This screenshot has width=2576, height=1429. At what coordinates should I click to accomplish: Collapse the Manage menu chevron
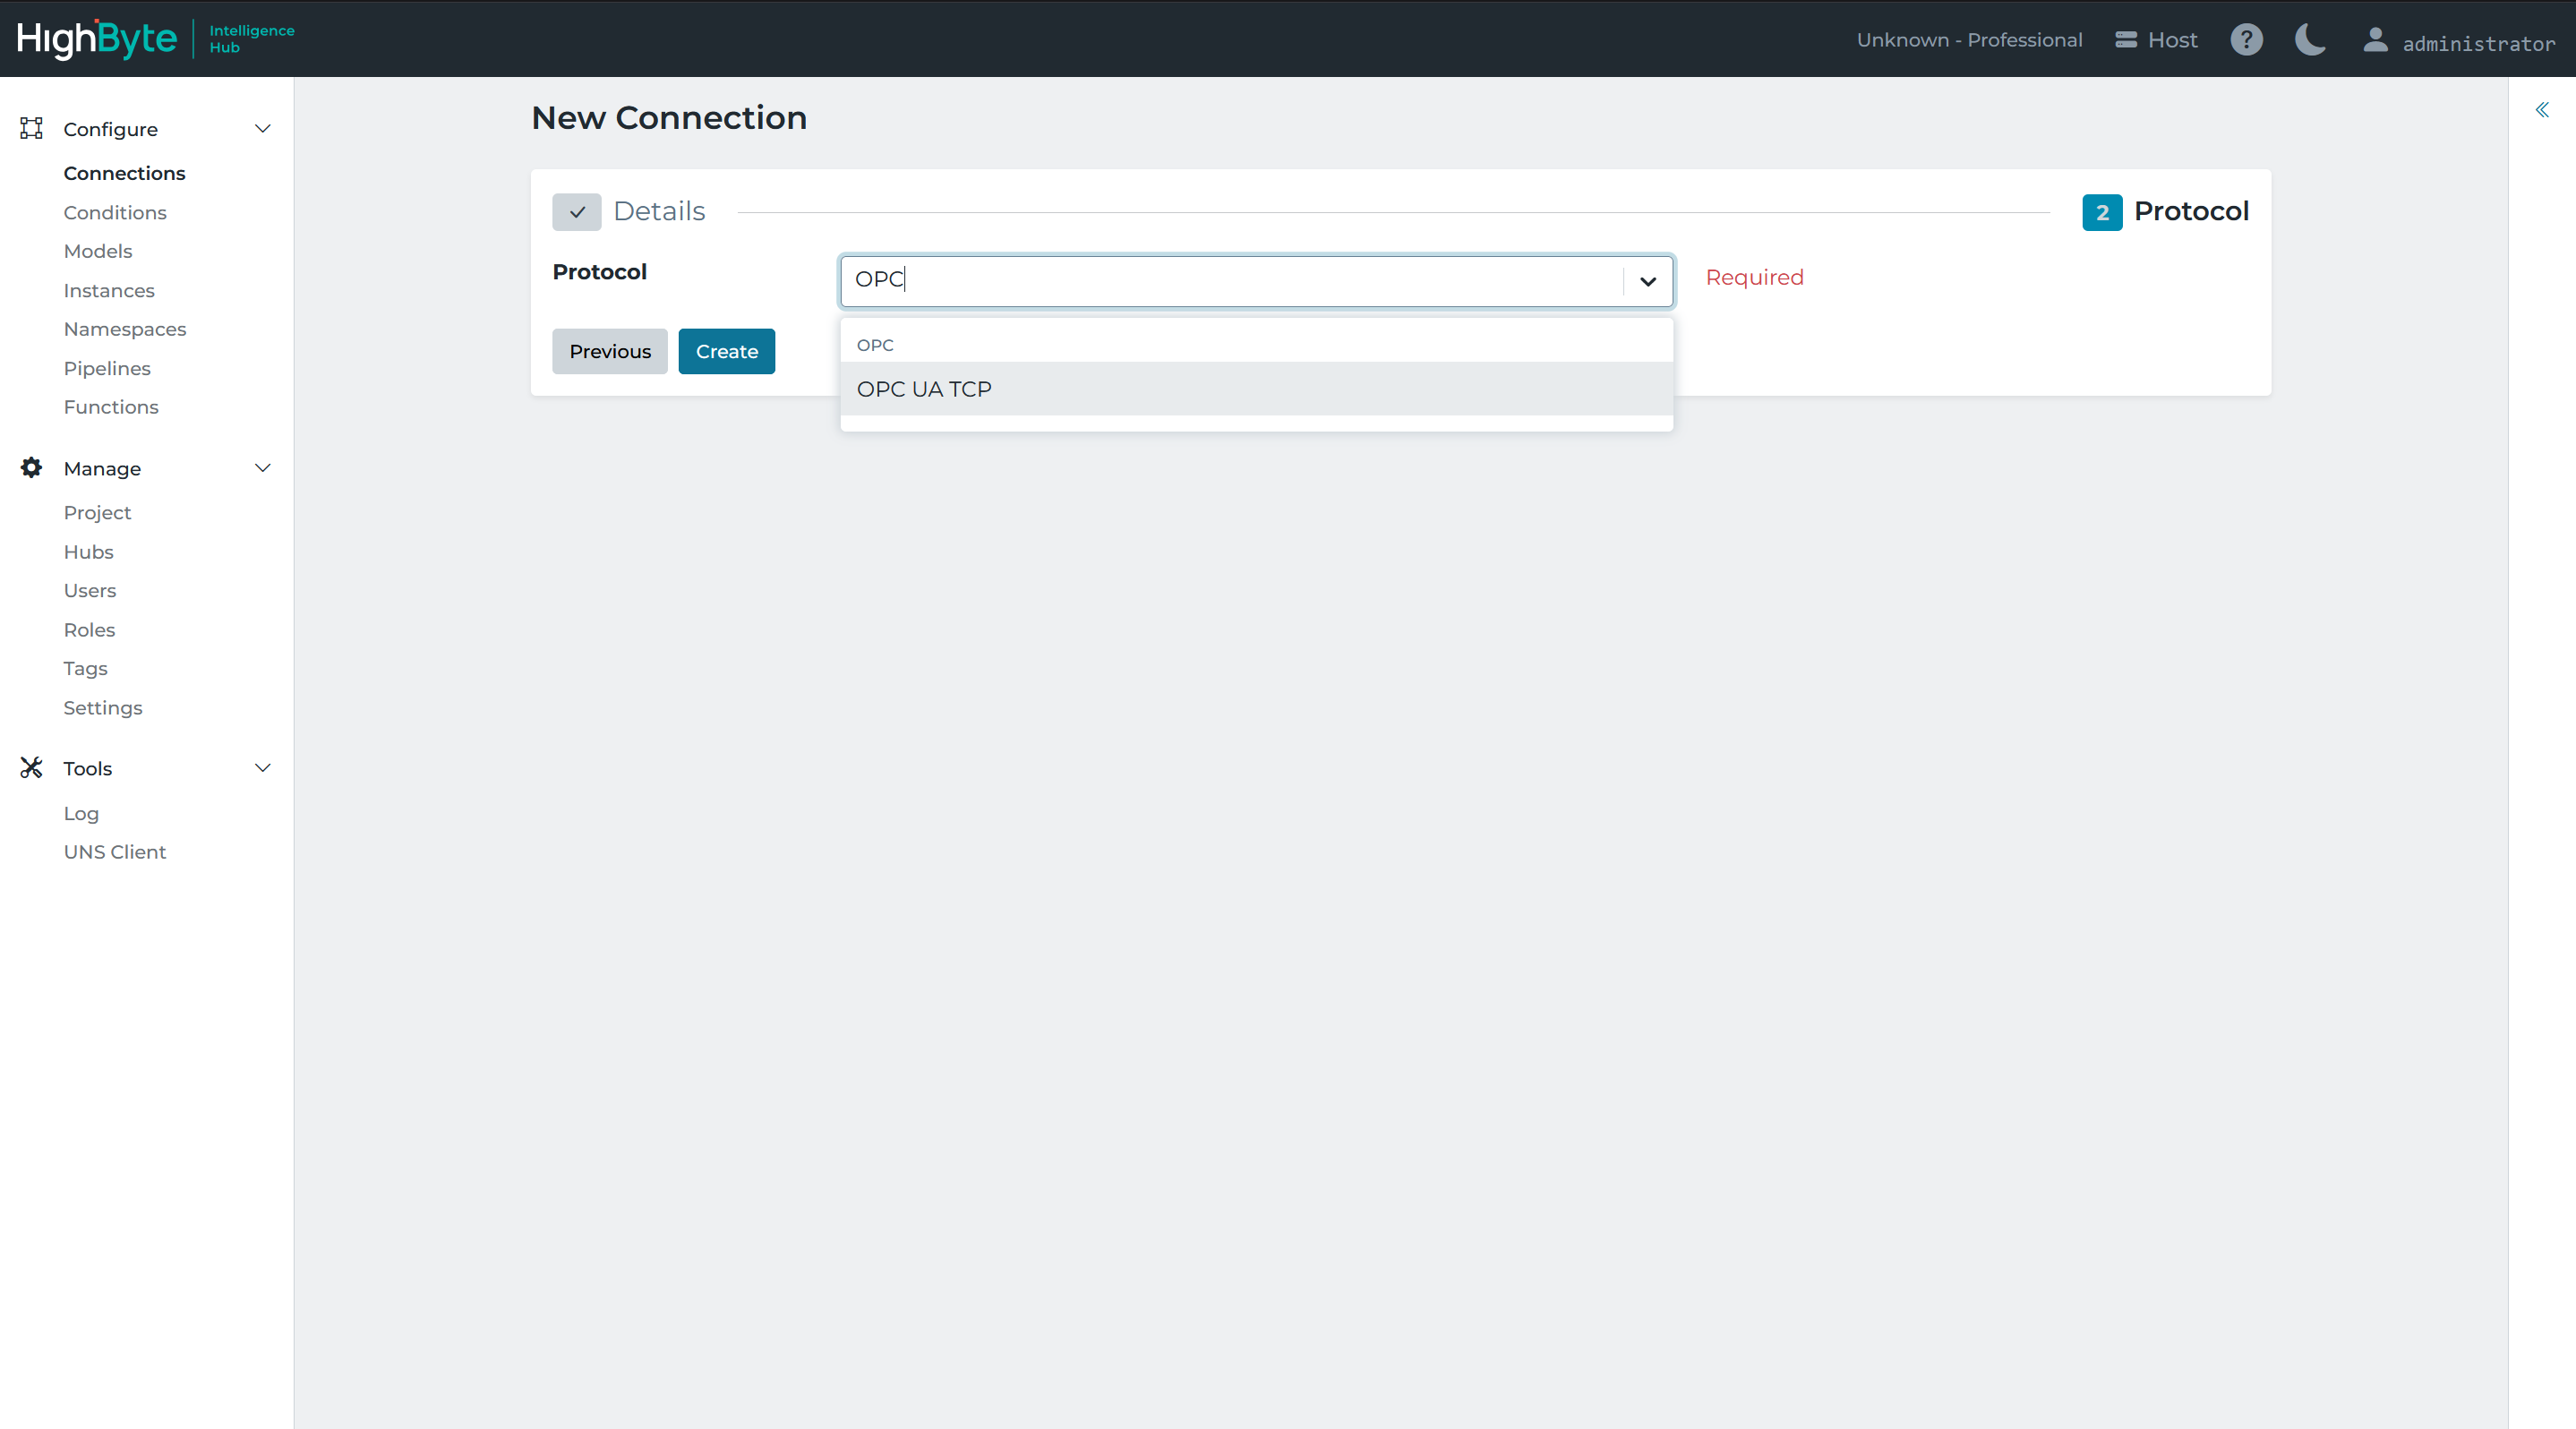click(263, 468)
